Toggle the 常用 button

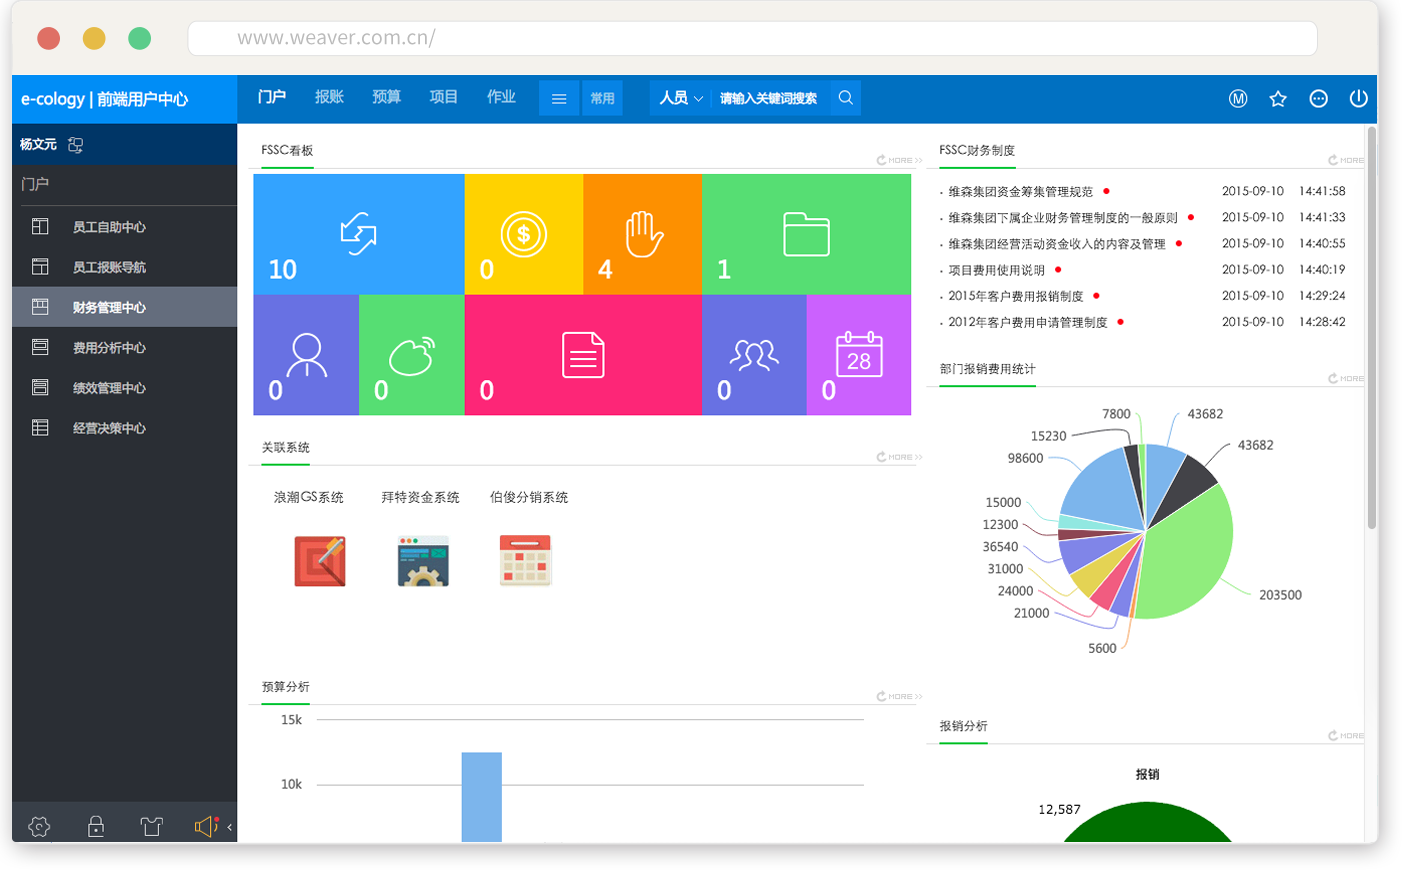(602, 98)
